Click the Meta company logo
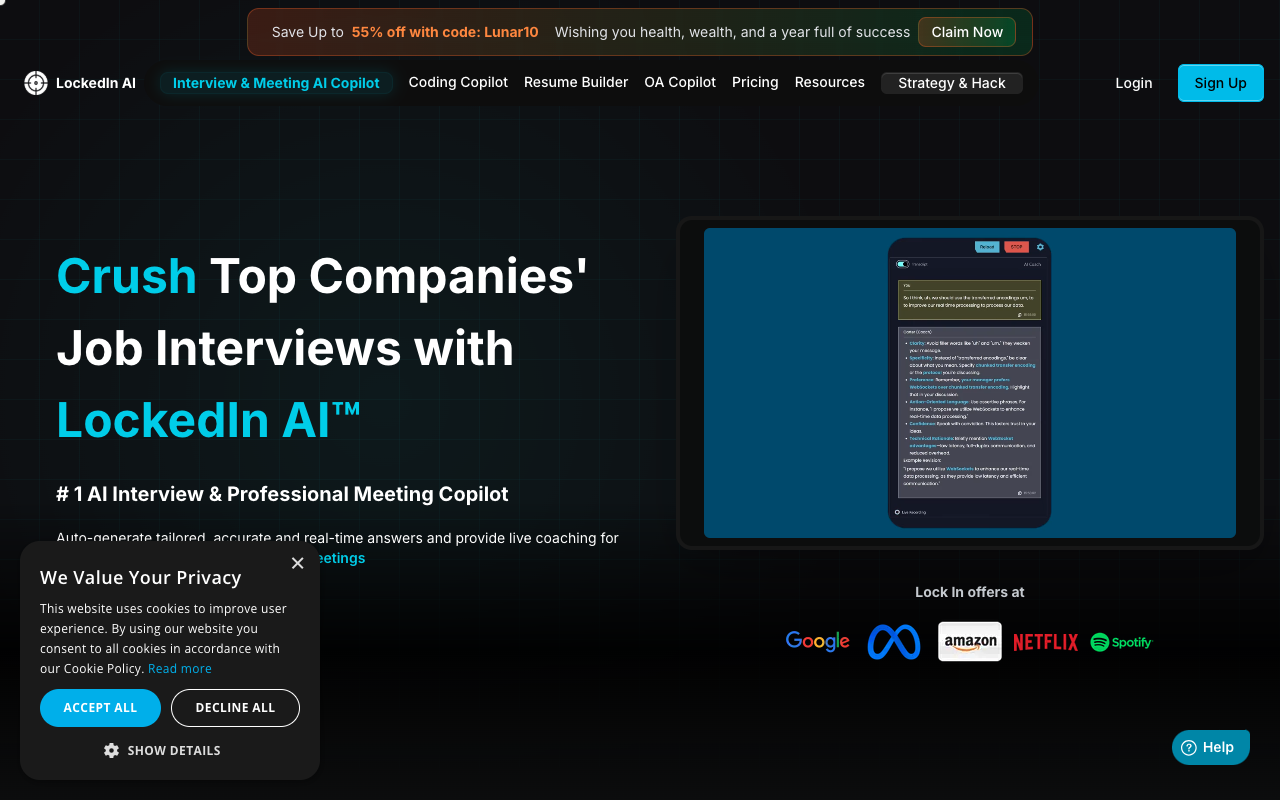Image resolution: width=1280 pixels, height=800 pixels. [x=894, y=642]
